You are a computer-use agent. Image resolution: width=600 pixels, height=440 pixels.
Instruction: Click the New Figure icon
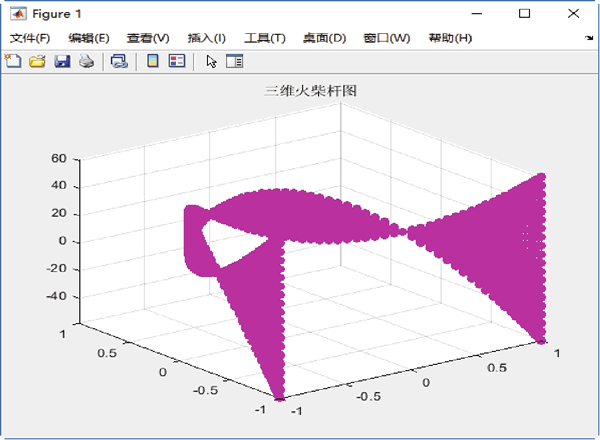tap(13, 61)
